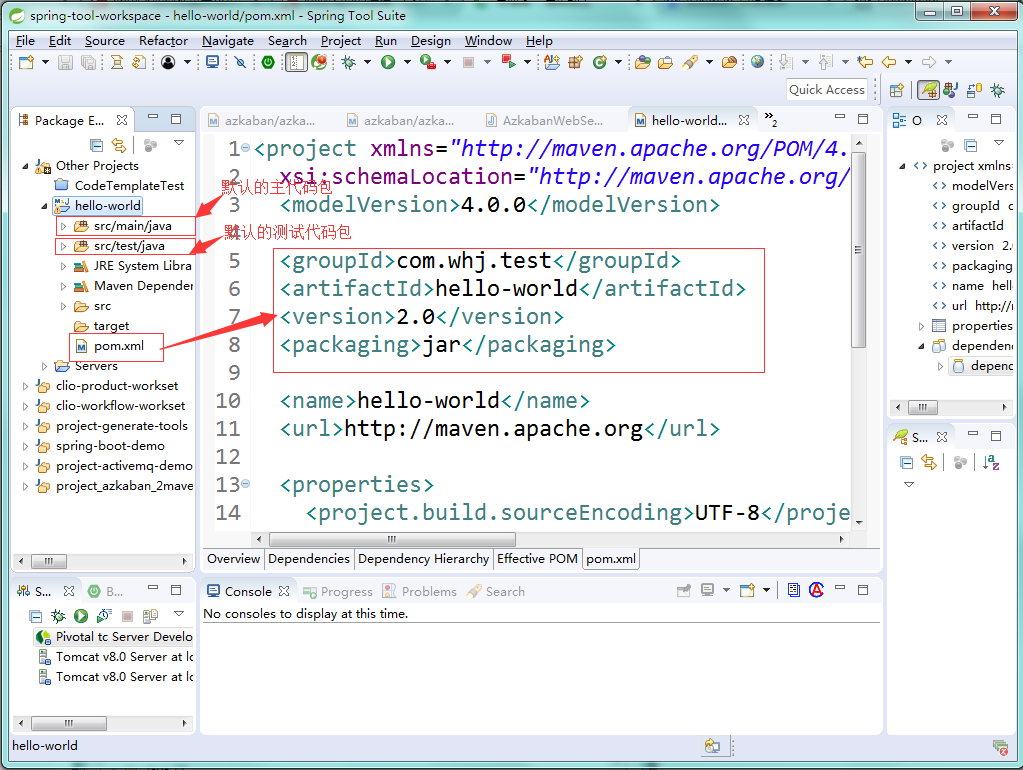Click the Open Type toolbar icon
This screenshot has height=770, width=1023.
tap(643, 62)
